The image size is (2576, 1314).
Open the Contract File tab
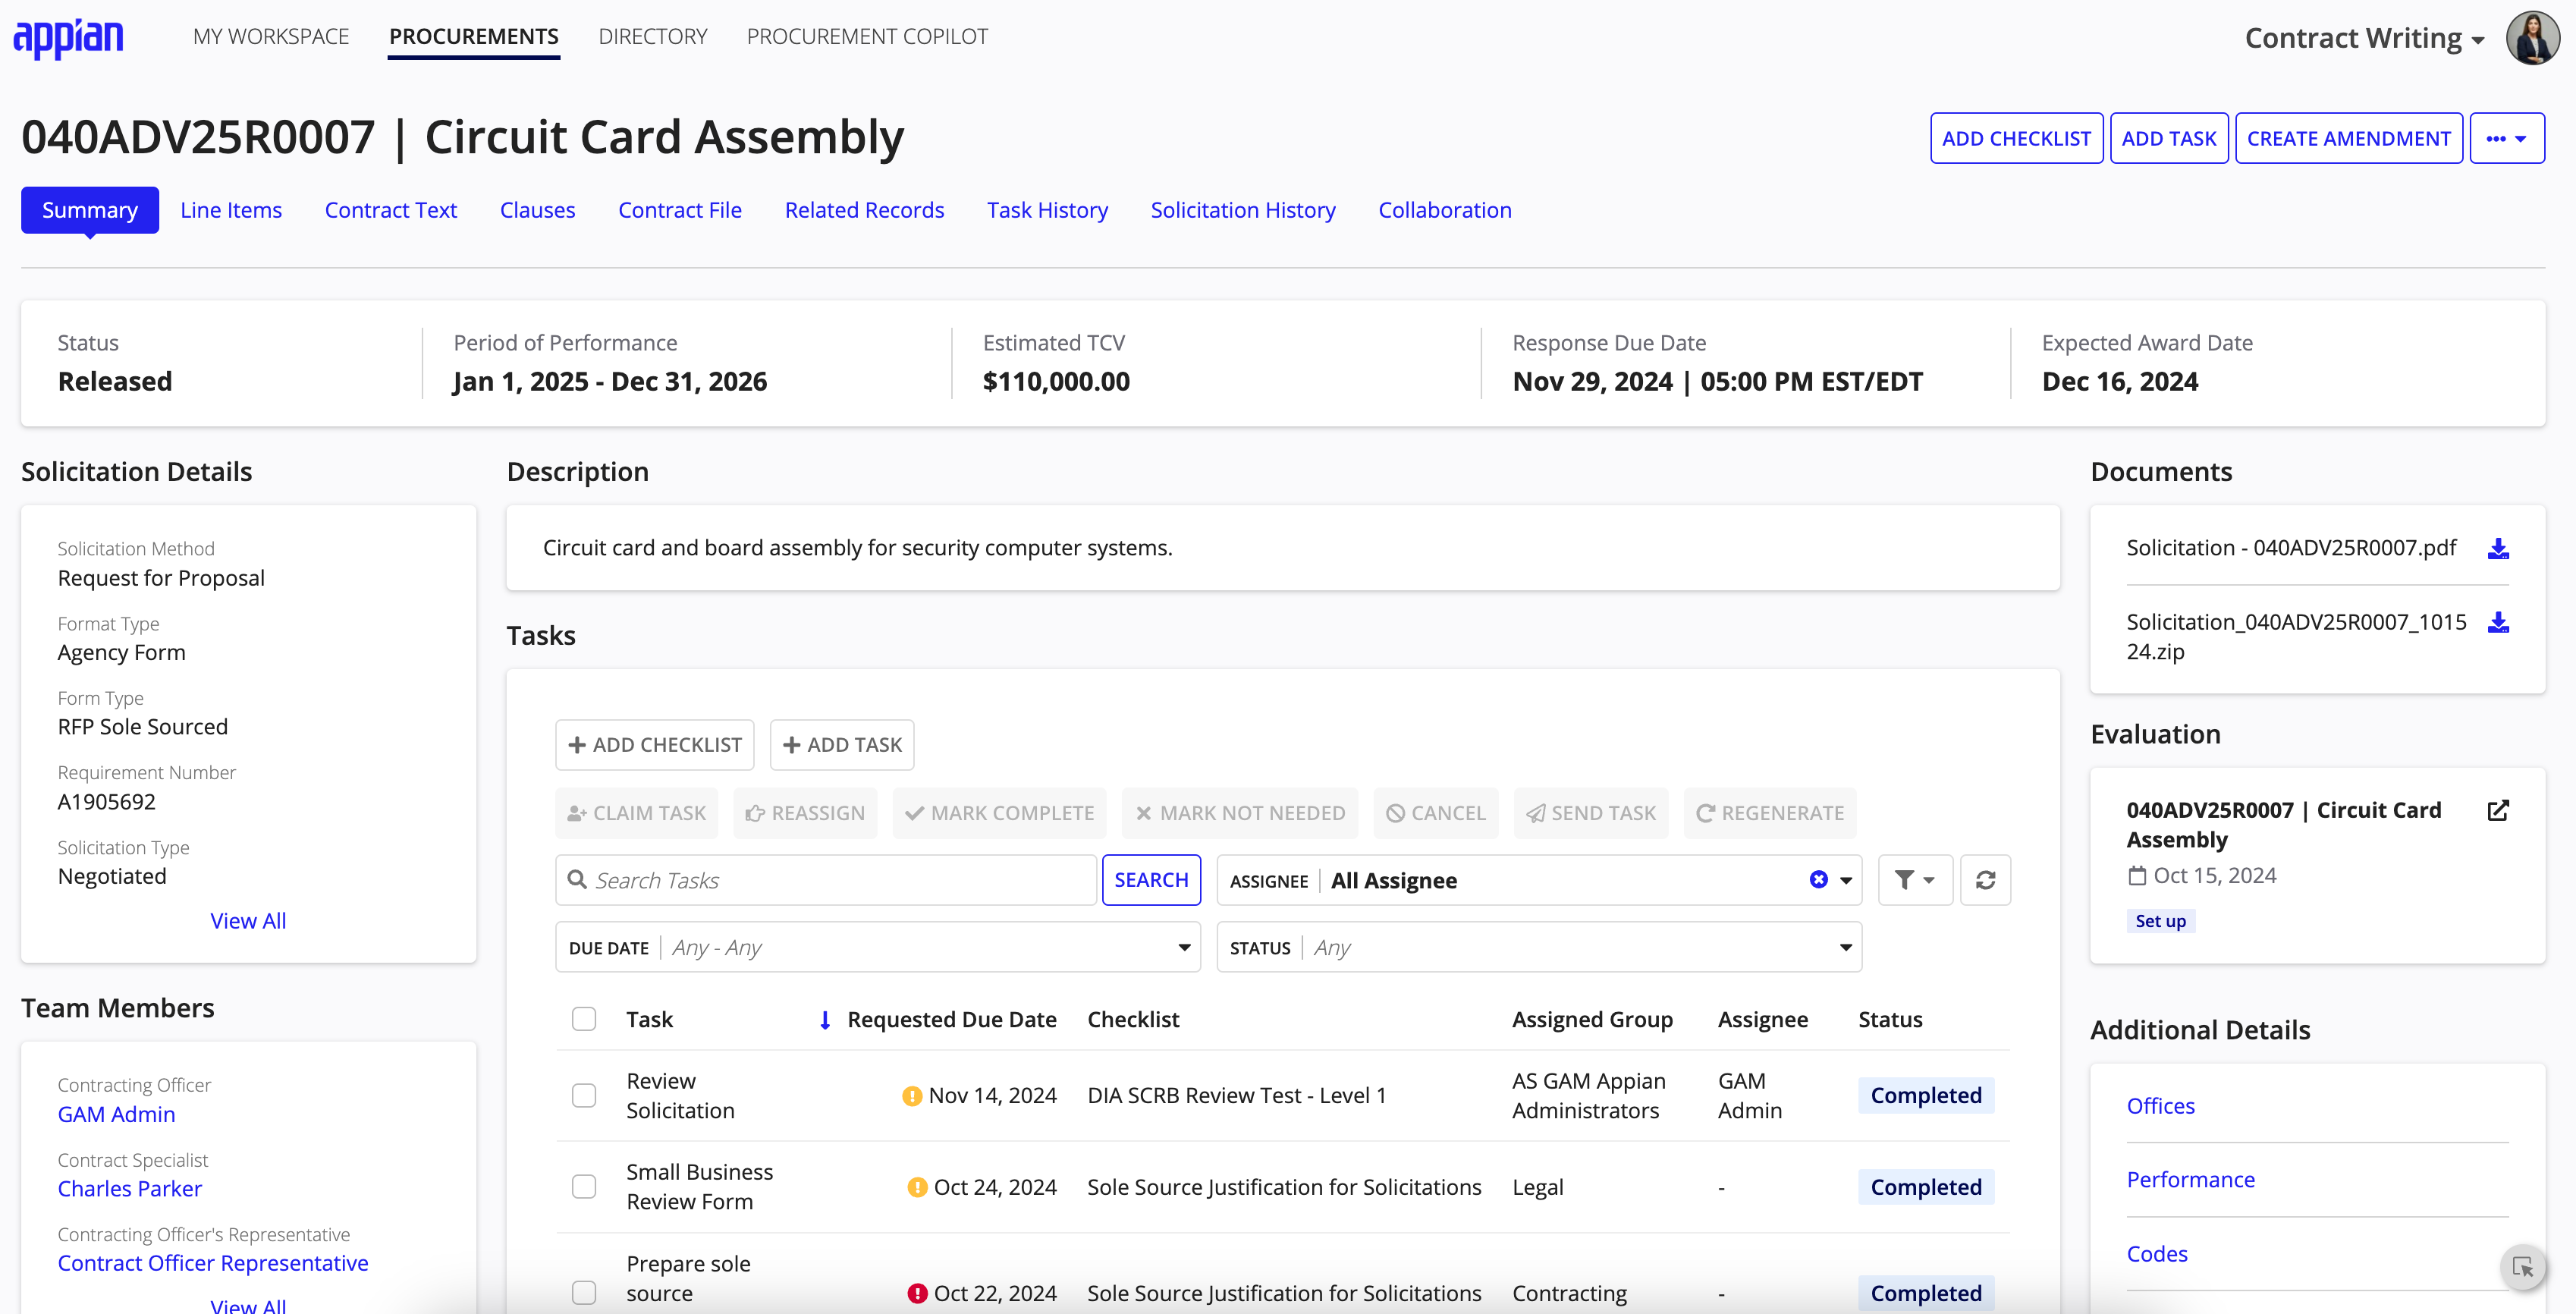tap(679, 210)
